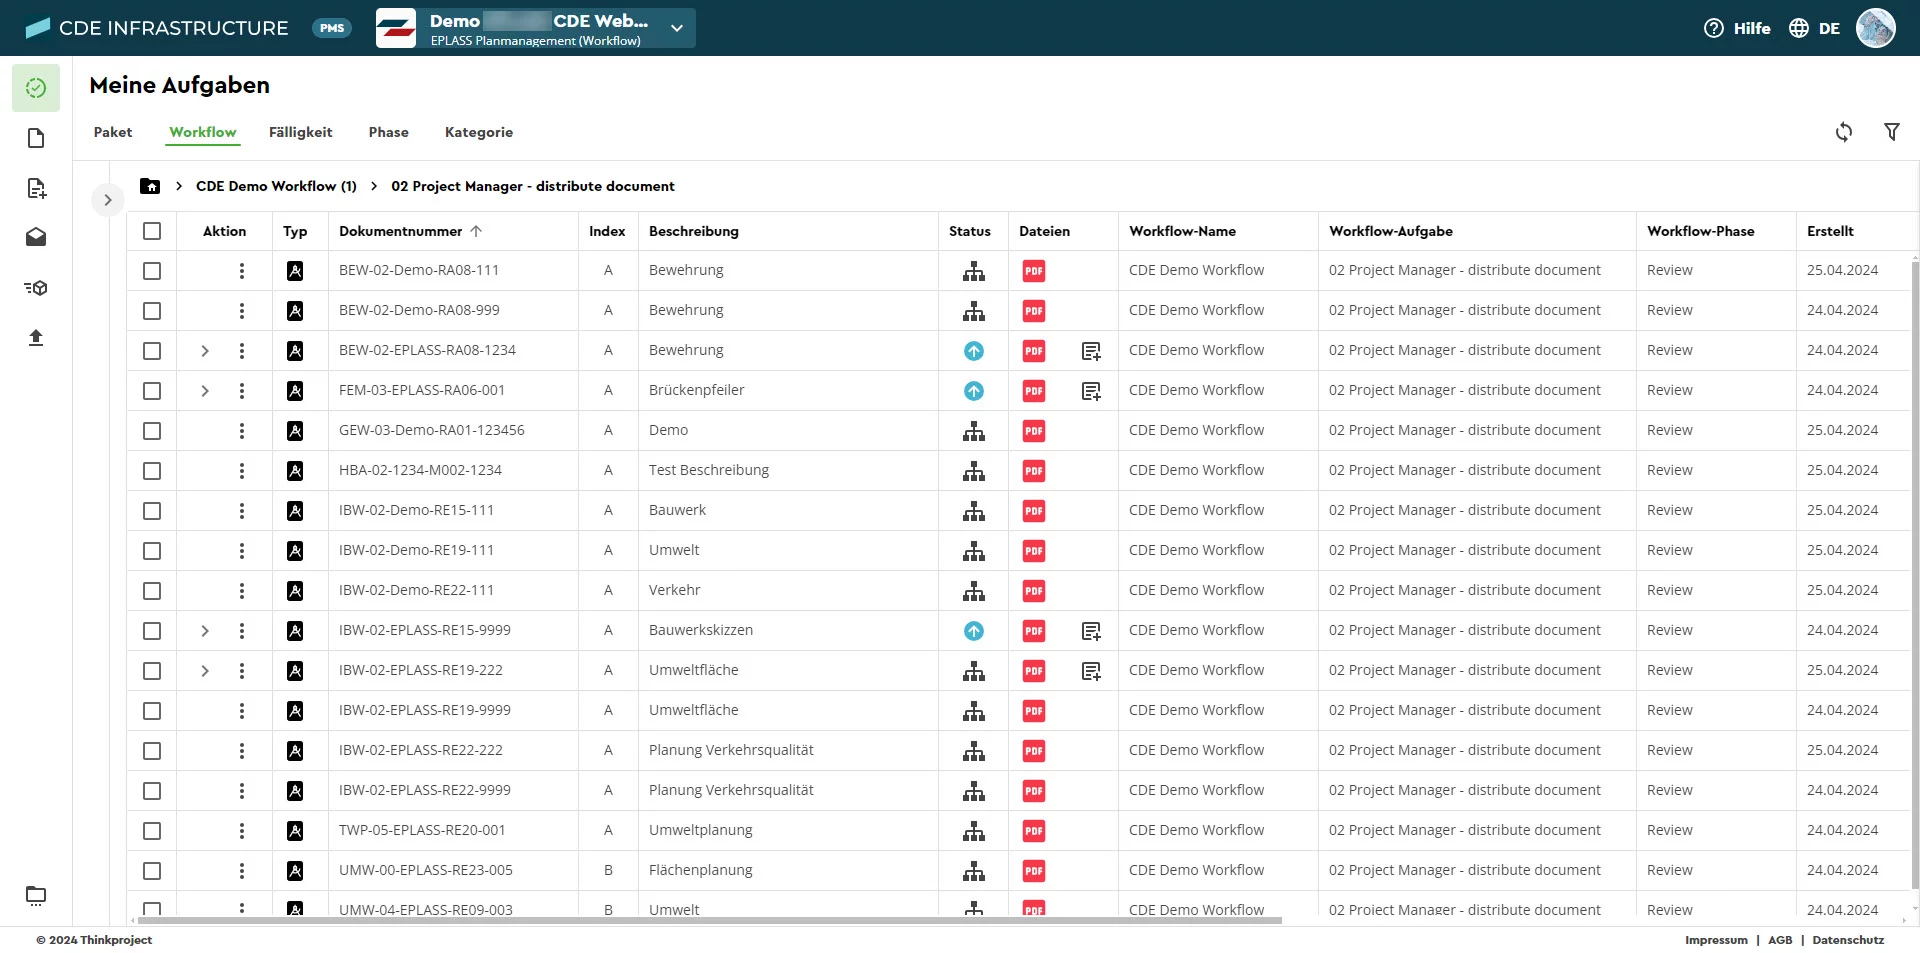Switch to the Fälligkeit tab
The width and height of the screenshot is (1920, 953).
point(300,132)
